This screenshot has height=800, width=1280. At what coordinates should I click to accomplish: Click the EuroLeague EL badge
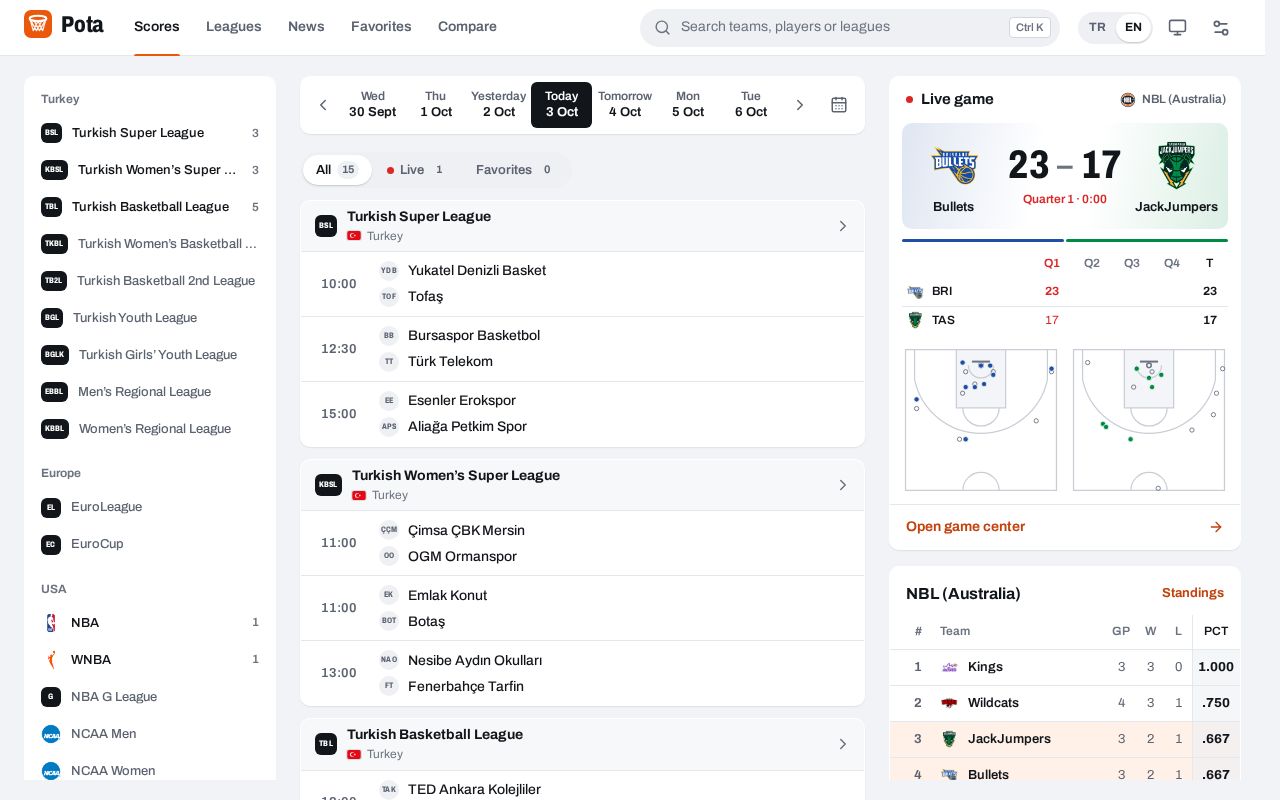[x=51, y=508]
